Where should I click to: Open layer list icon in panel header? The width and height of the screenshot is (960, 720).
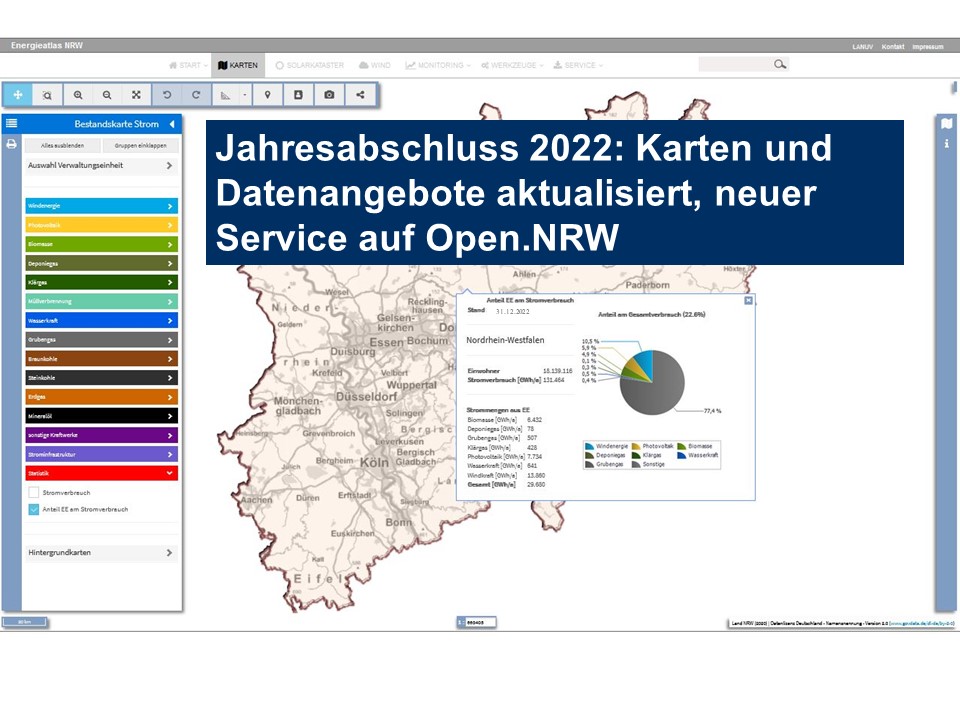pos(12,124)
